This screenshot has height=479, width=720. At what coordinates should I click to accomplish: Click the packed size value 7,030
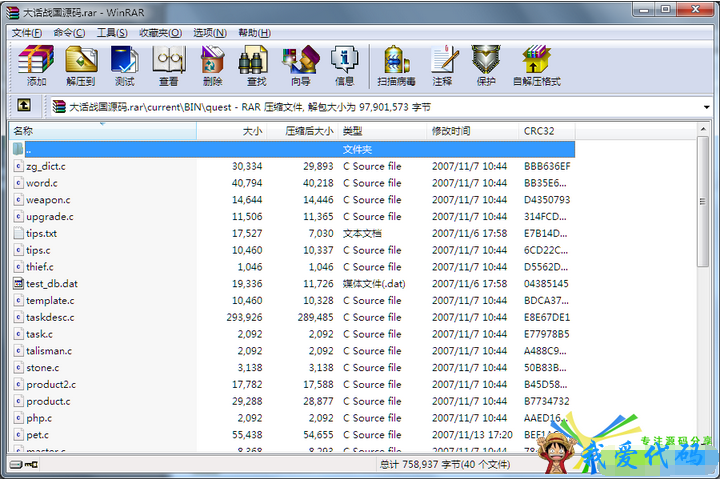321,233
